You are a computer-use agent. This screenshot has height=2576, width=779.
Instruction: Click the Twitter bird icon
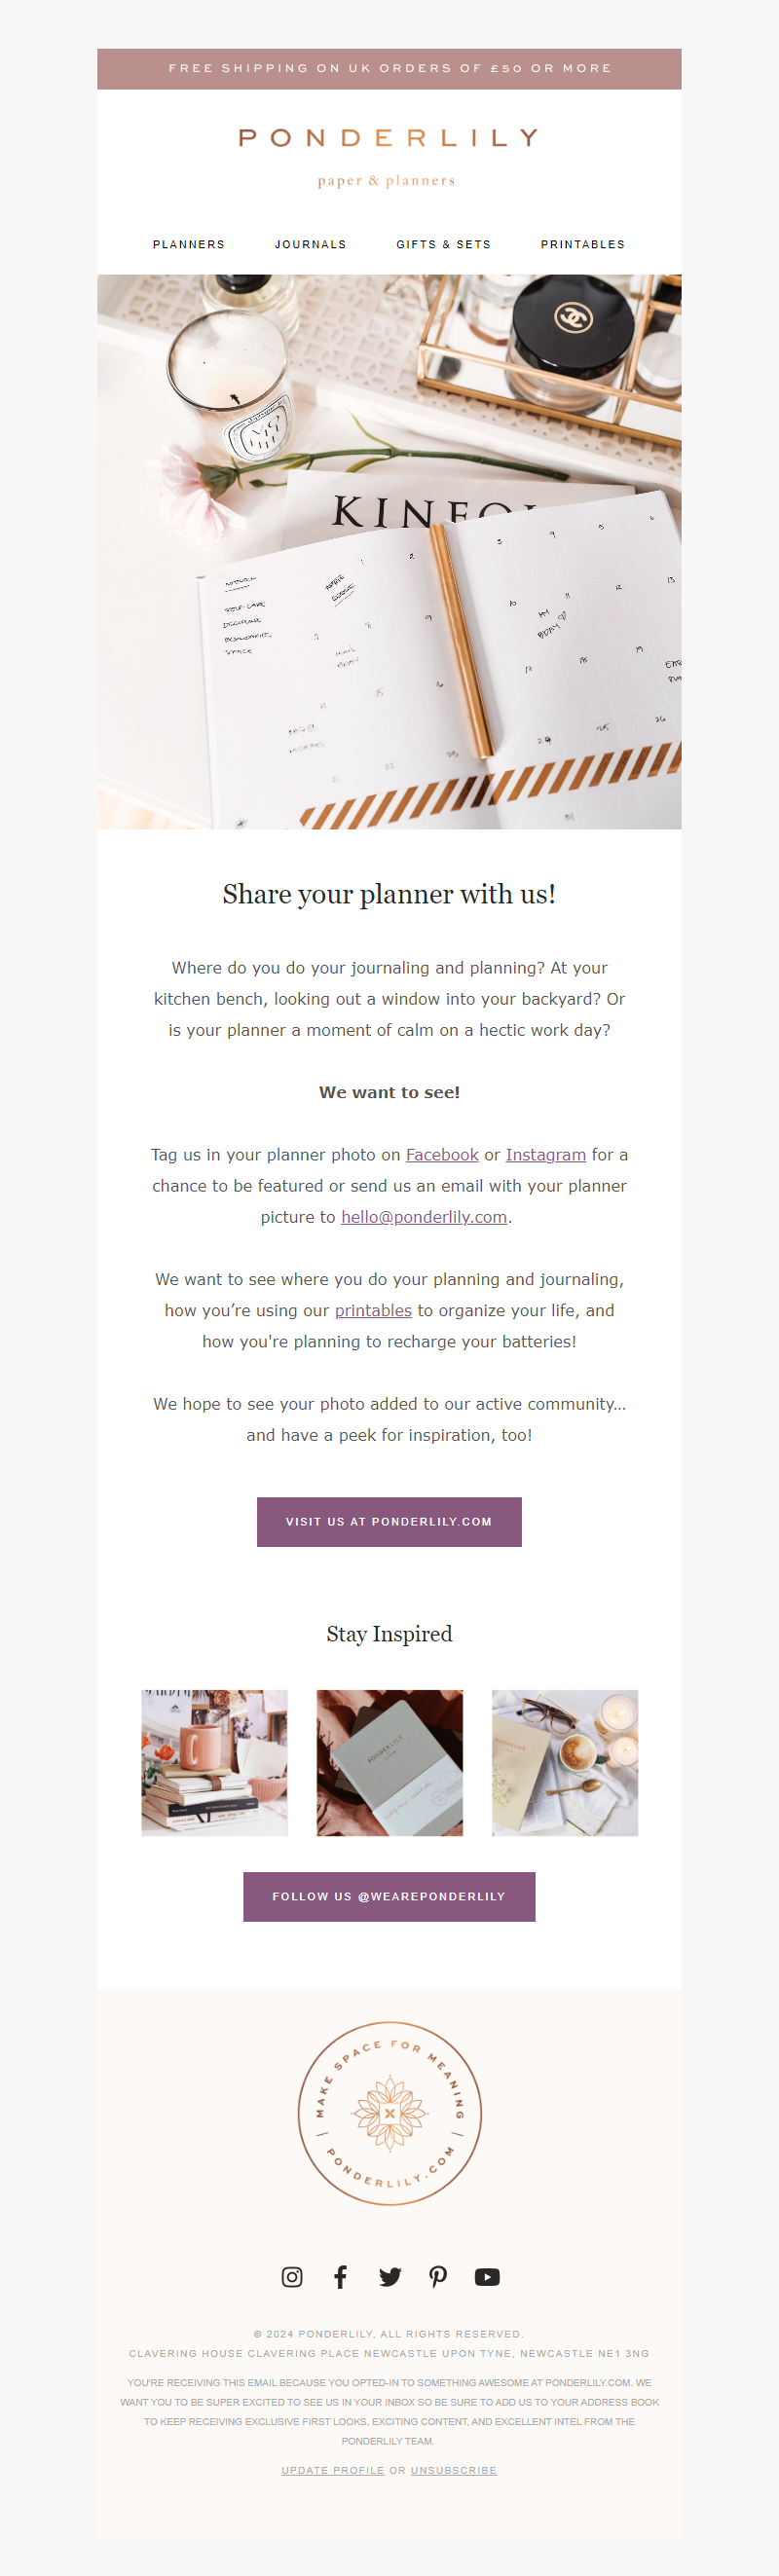point(390,2277)
